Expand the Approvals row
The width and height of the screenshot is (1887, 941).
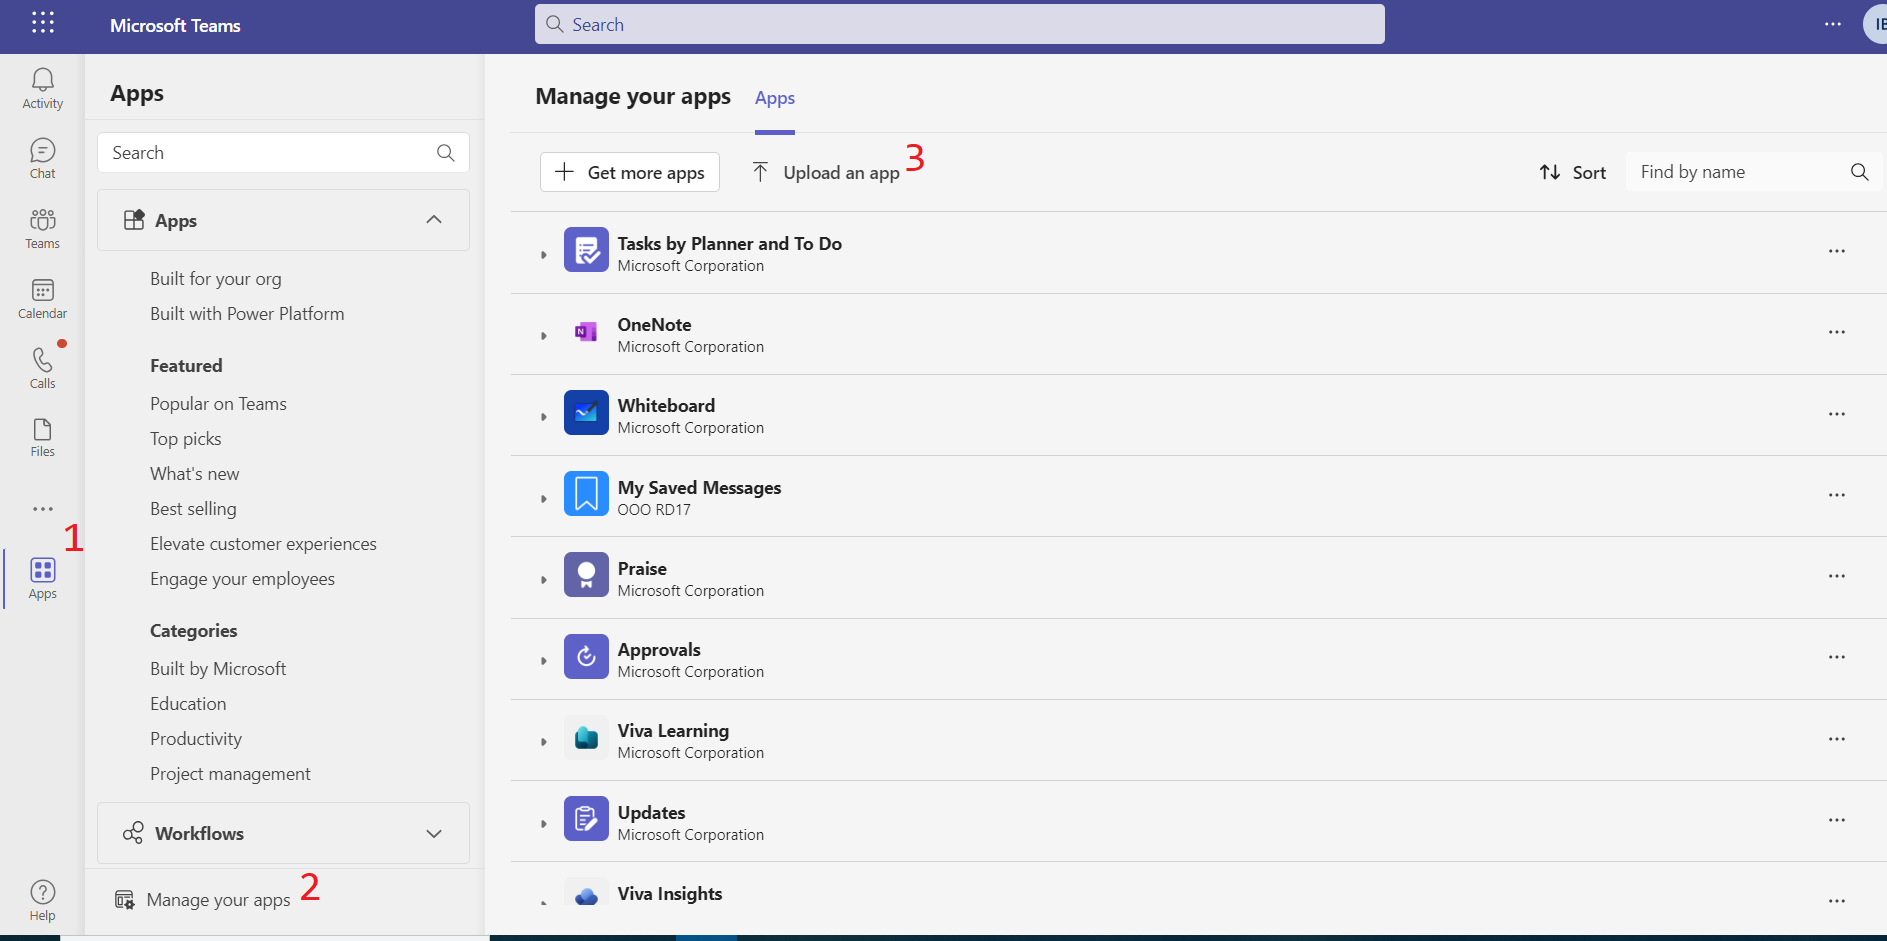point(544,661)
